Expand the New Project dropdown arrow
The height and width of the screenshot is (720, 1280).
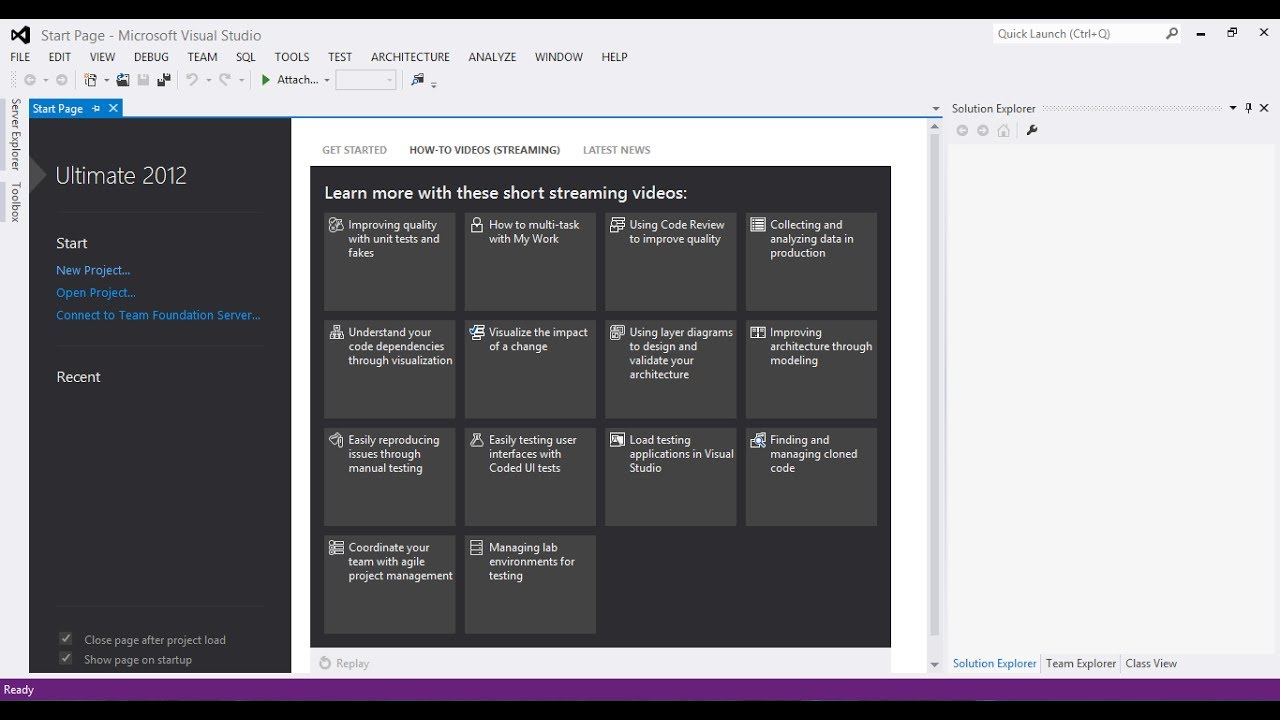tap(106, 80)
